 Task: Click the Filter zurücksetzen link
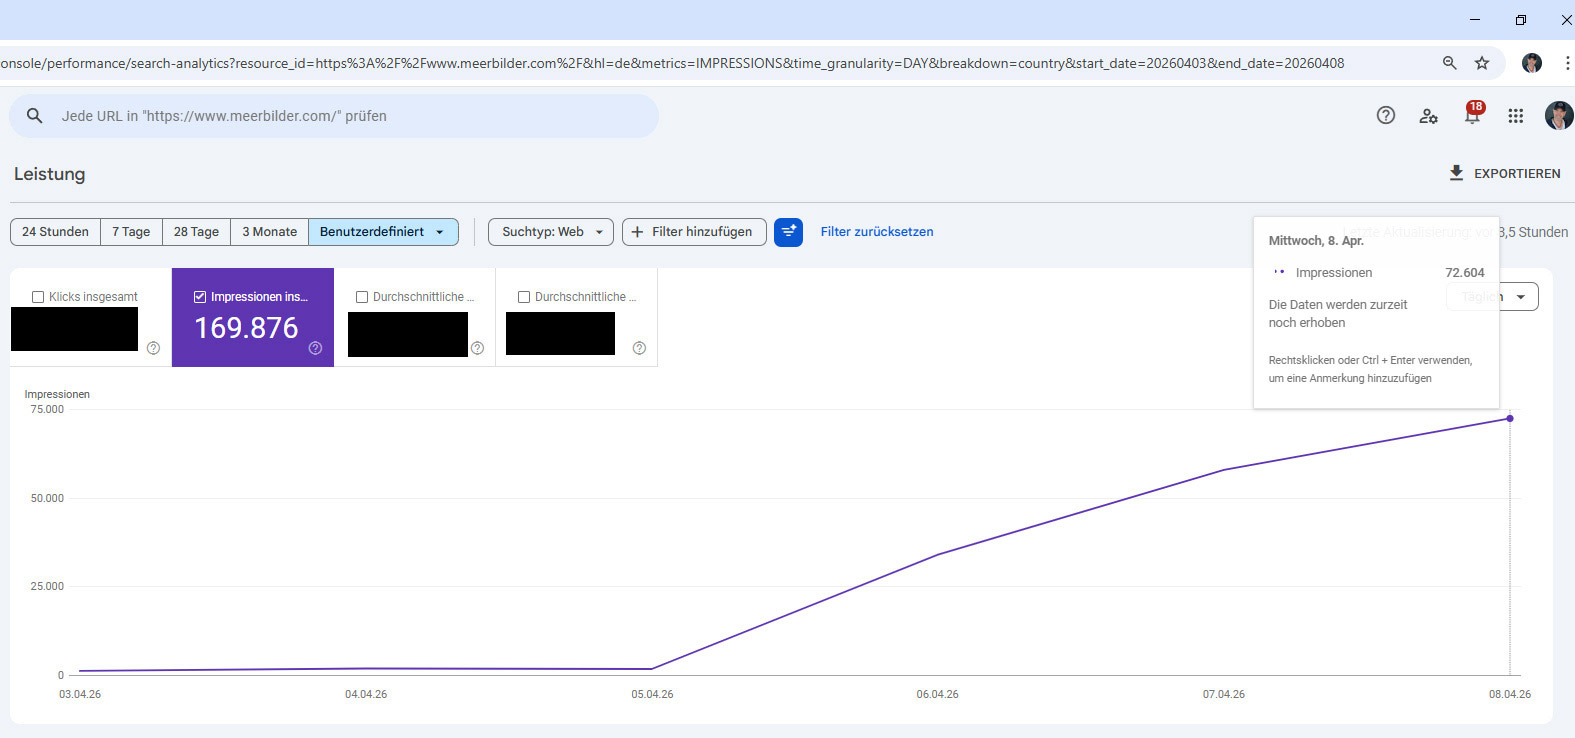(x=877, y=232)
